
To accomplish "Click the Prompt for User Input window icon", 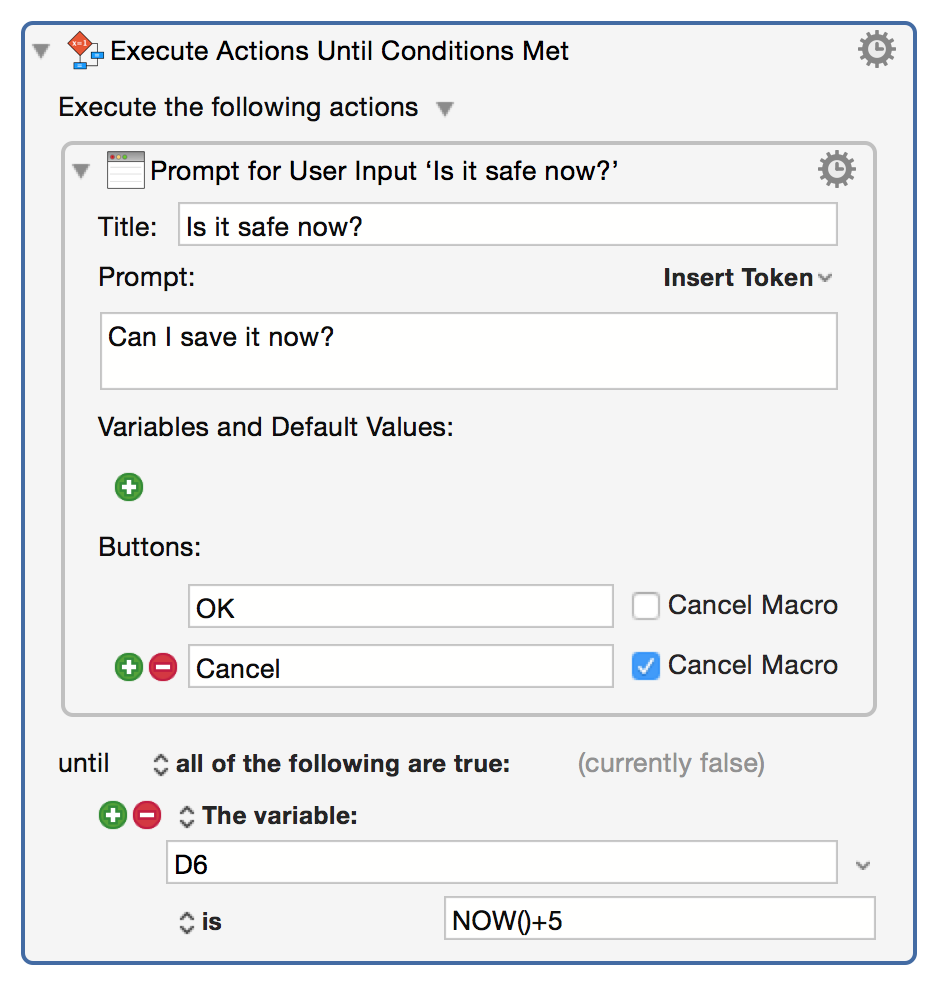I will [x=125, y=170].
